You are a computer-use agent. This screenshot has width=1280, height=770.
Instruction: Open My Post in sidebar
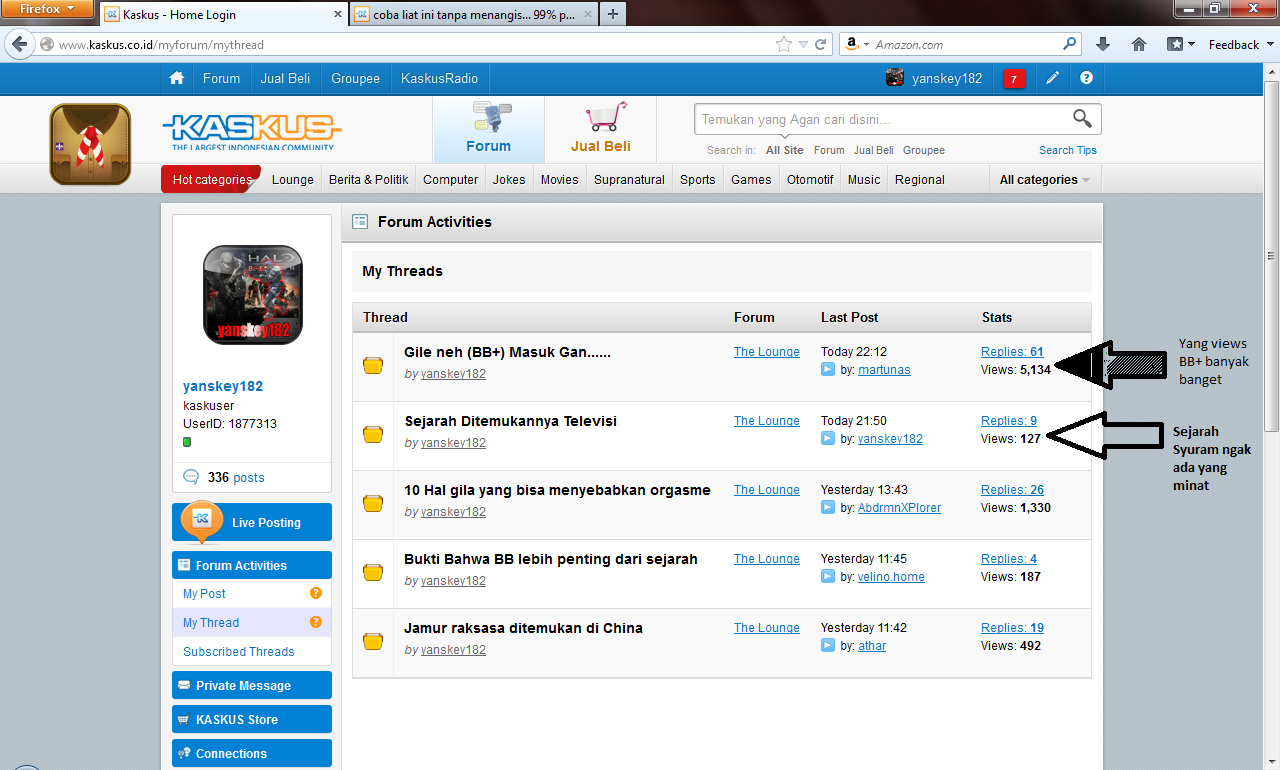(x=204, y=593)
